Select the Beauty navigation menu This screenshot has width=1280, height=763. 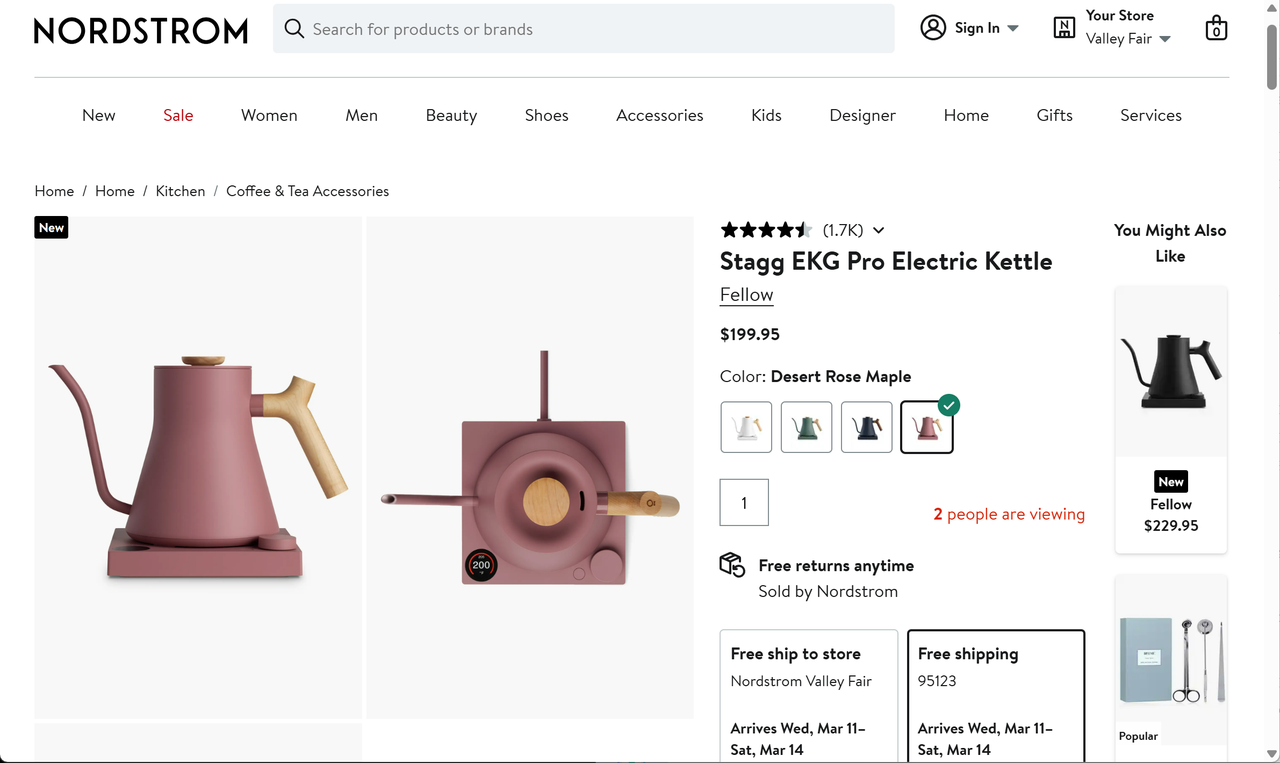point(451,115)
